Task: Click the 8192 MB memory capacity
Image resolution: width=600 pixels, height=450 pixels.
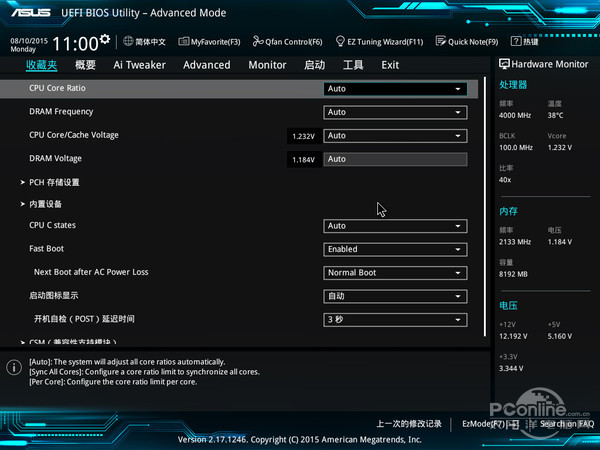Action: coord(513,274)
